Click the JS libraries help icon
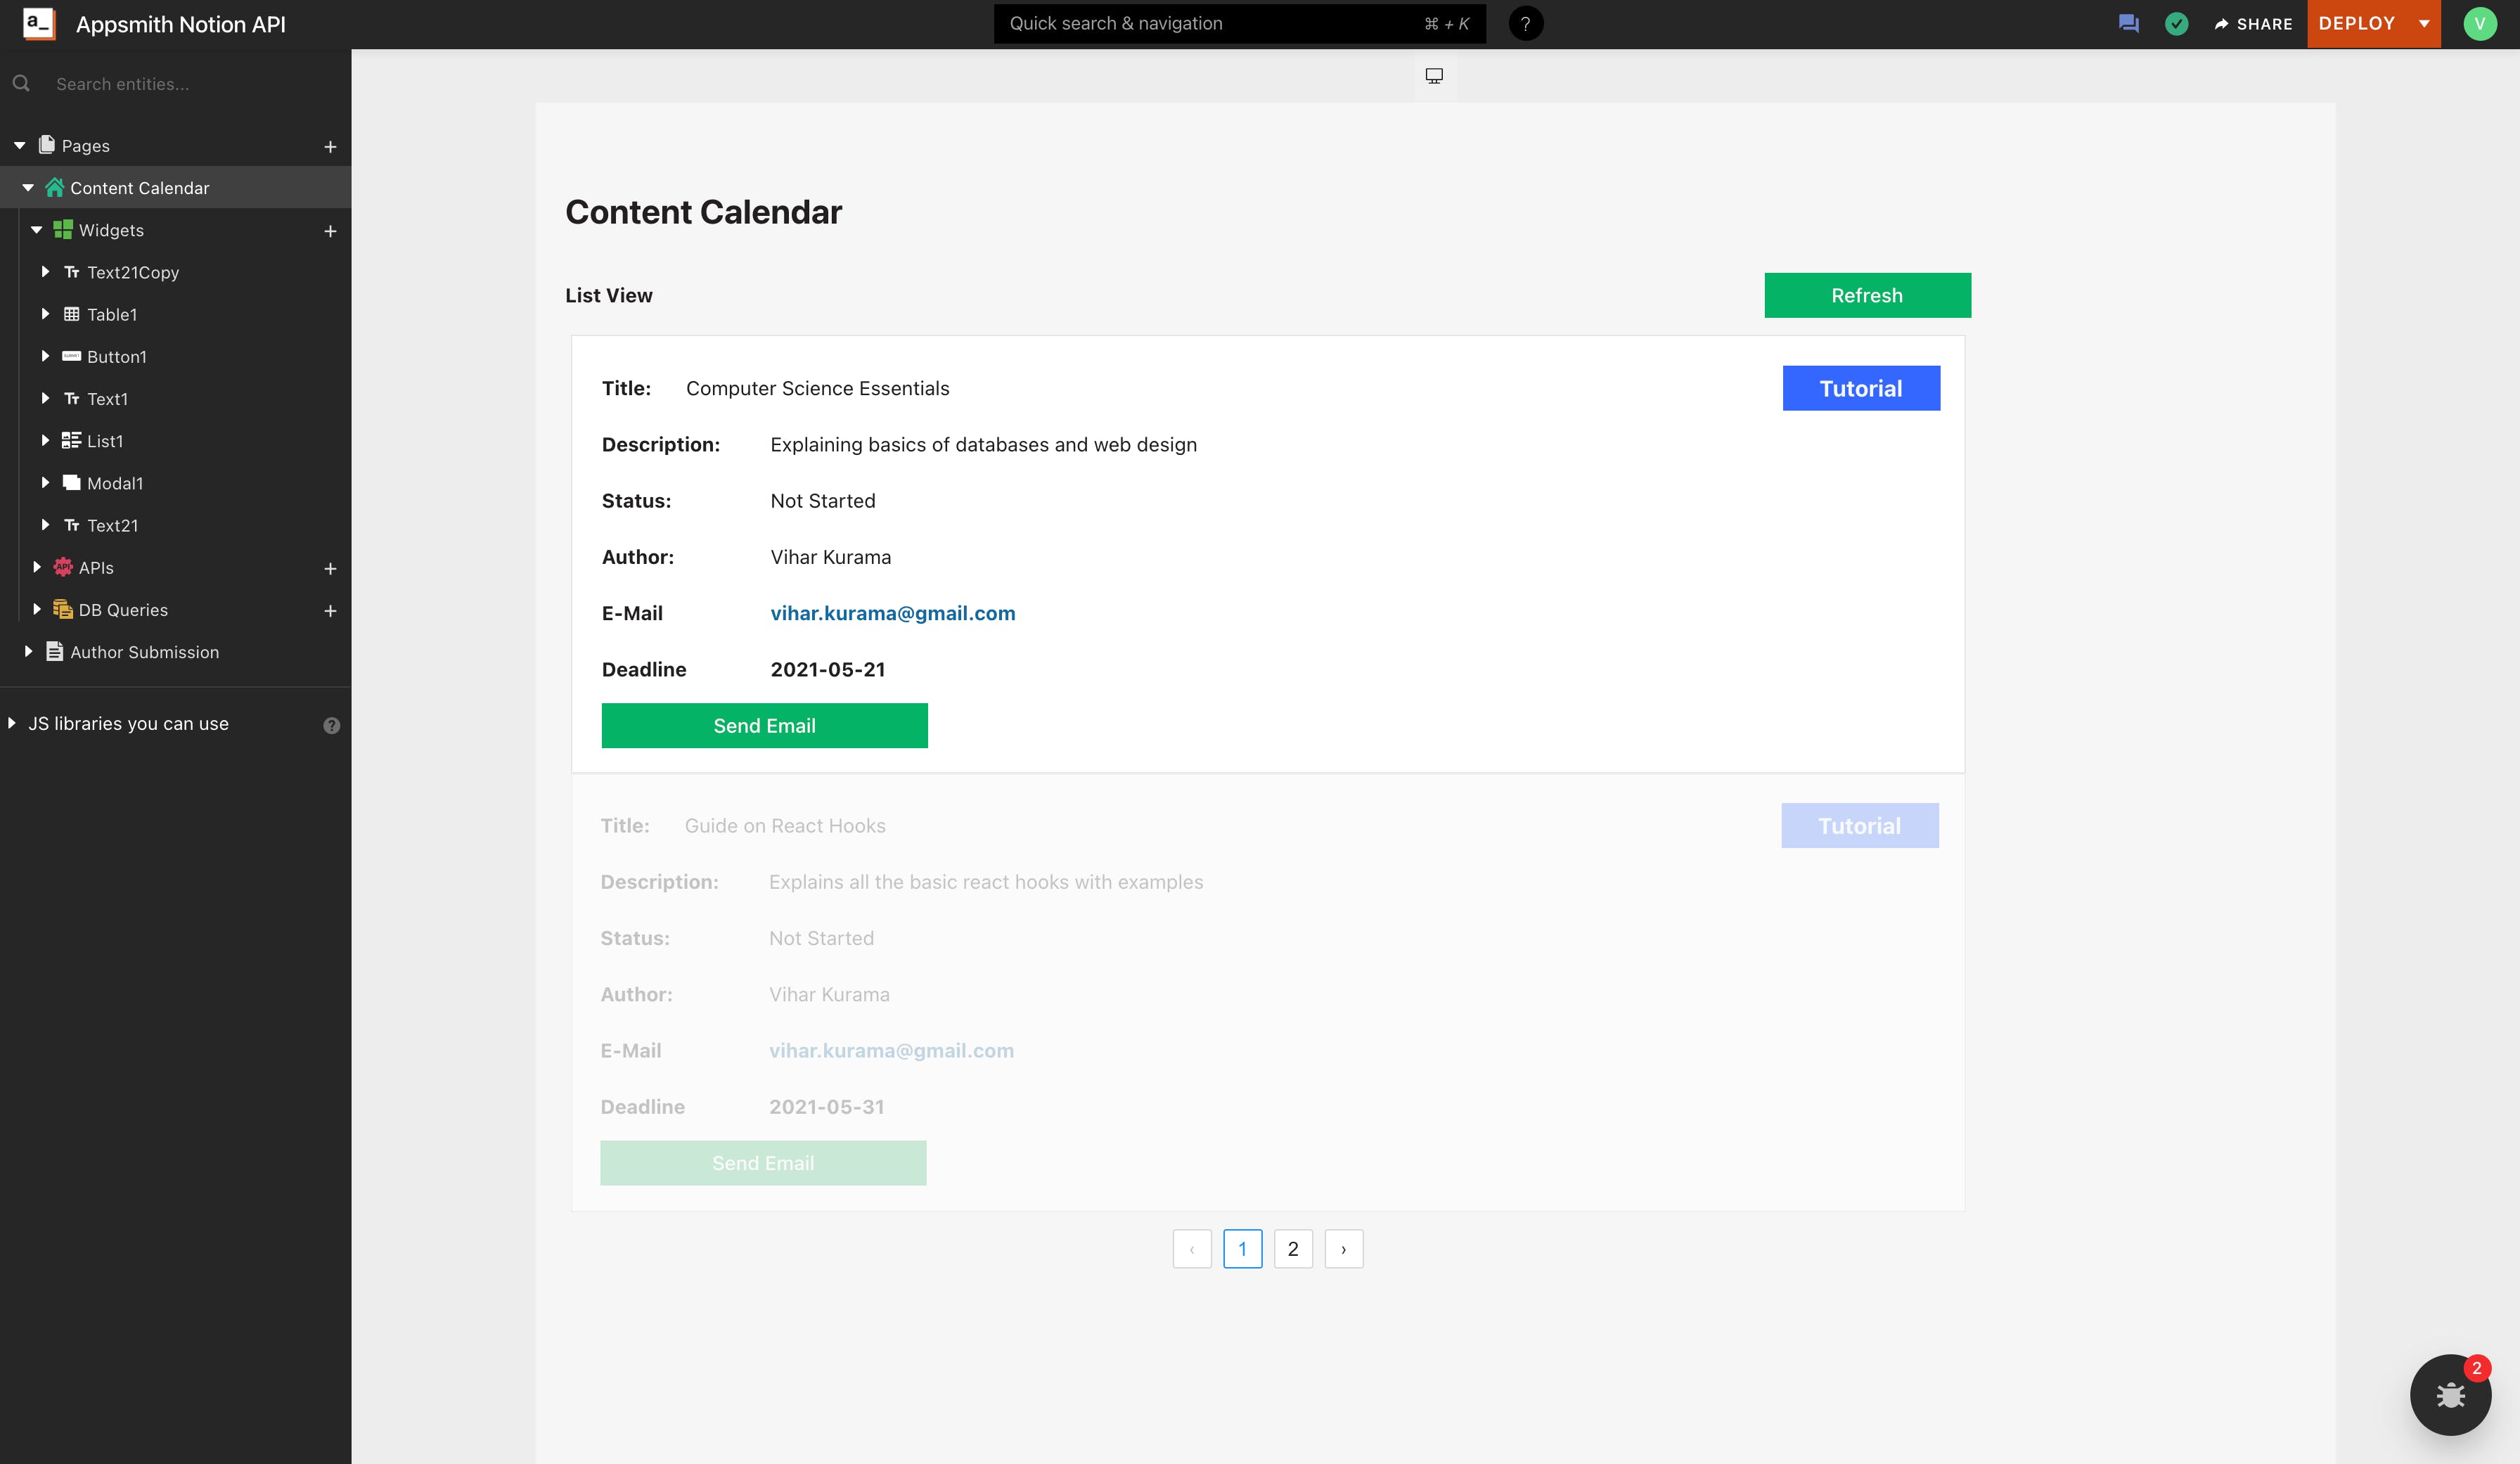The height and width of the screenshot is (1464, 2520). point(331,725)
